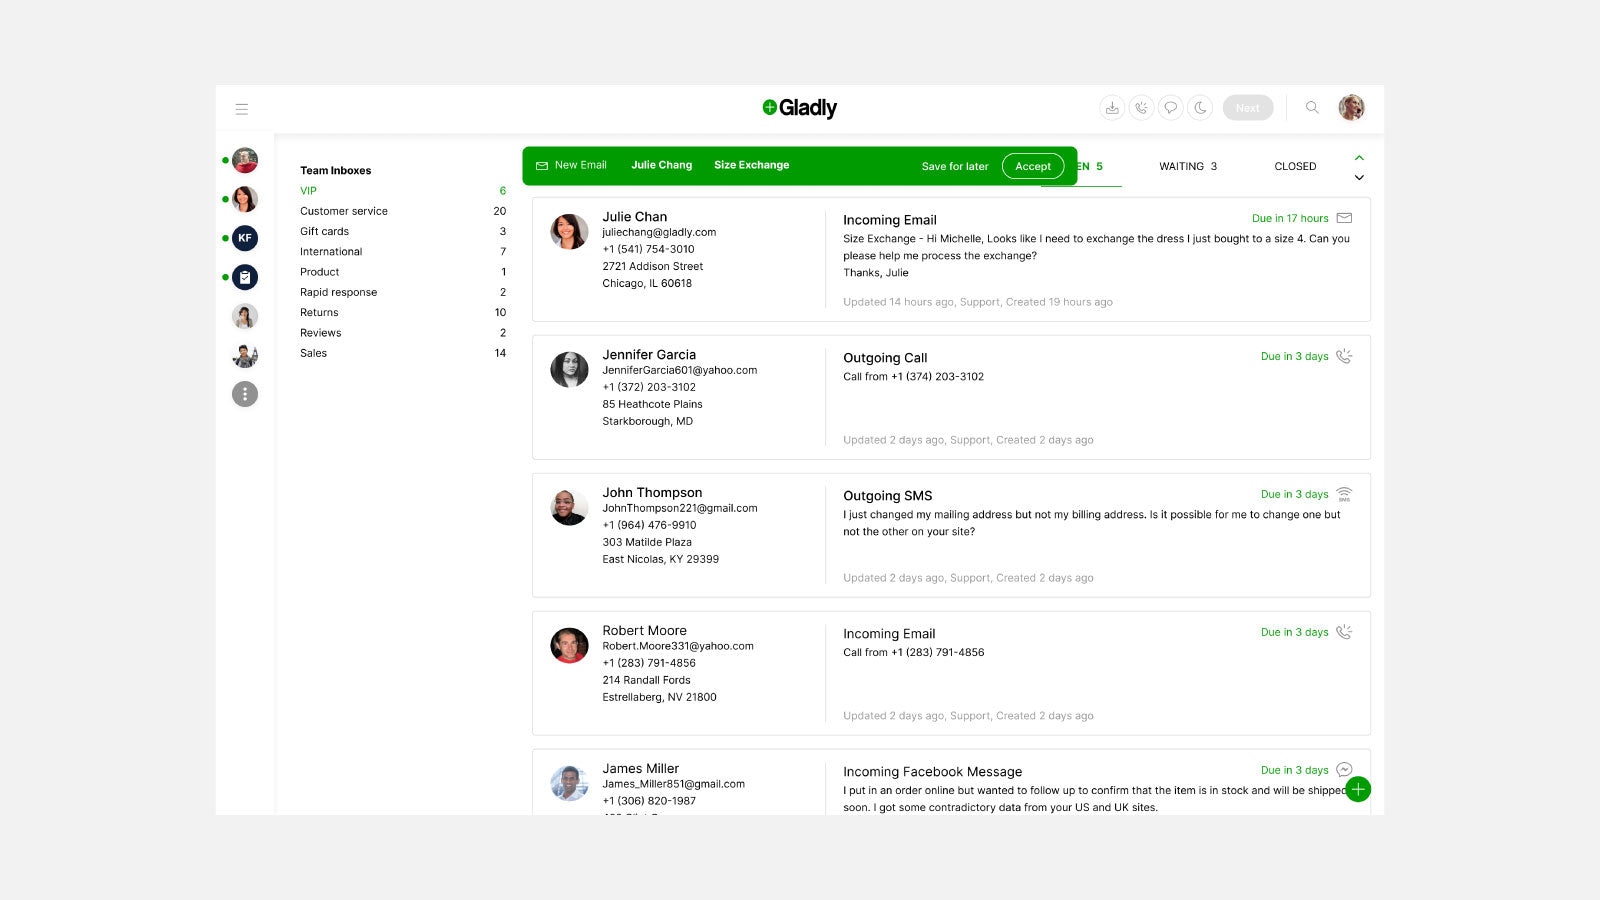Open the Customer service team inbox
This screenshot has width=1600, height=900.
click(x=343, y=211)
